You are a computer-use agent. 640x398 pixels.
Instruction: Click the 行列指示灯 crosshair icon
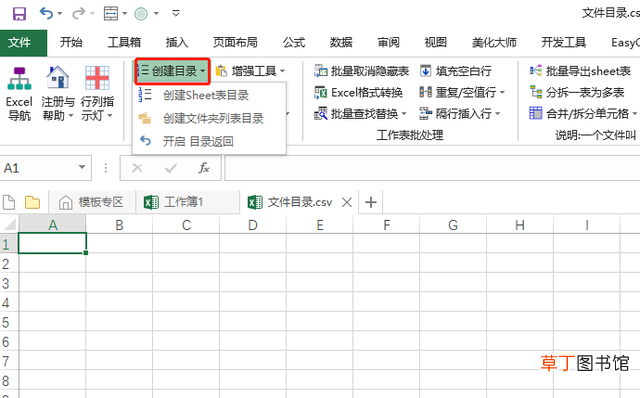(x=97, y=78)
